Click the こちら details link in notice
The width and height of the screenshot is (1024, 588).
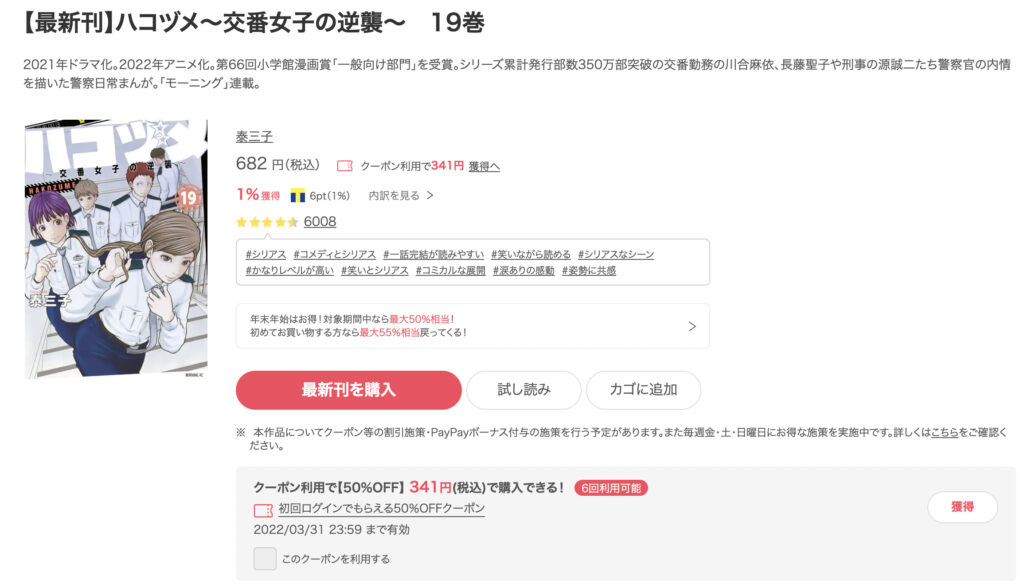click(x=944, y=432)
